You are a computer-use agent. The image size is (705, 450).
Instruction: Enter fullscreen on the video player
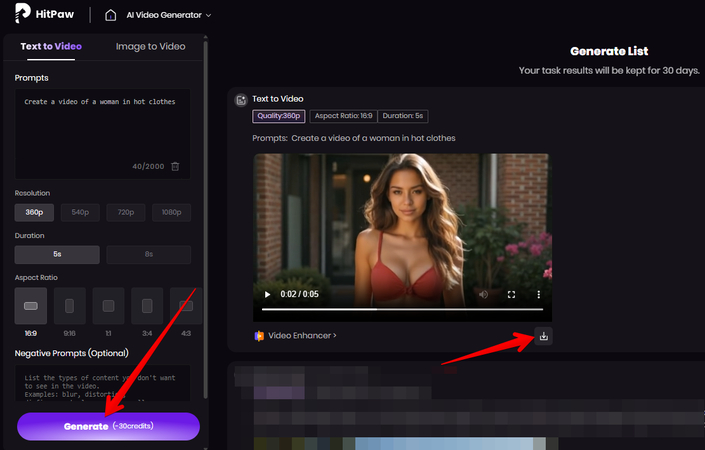pos(511,294)
